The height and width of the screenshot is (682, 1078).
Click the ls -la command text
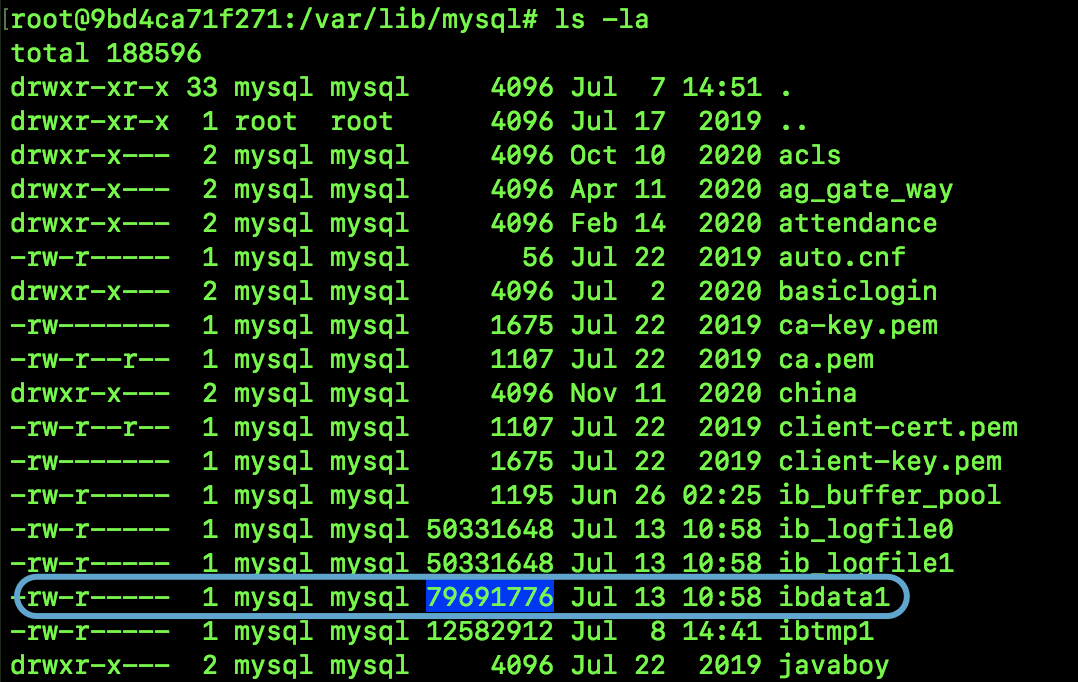click(602, 19)
